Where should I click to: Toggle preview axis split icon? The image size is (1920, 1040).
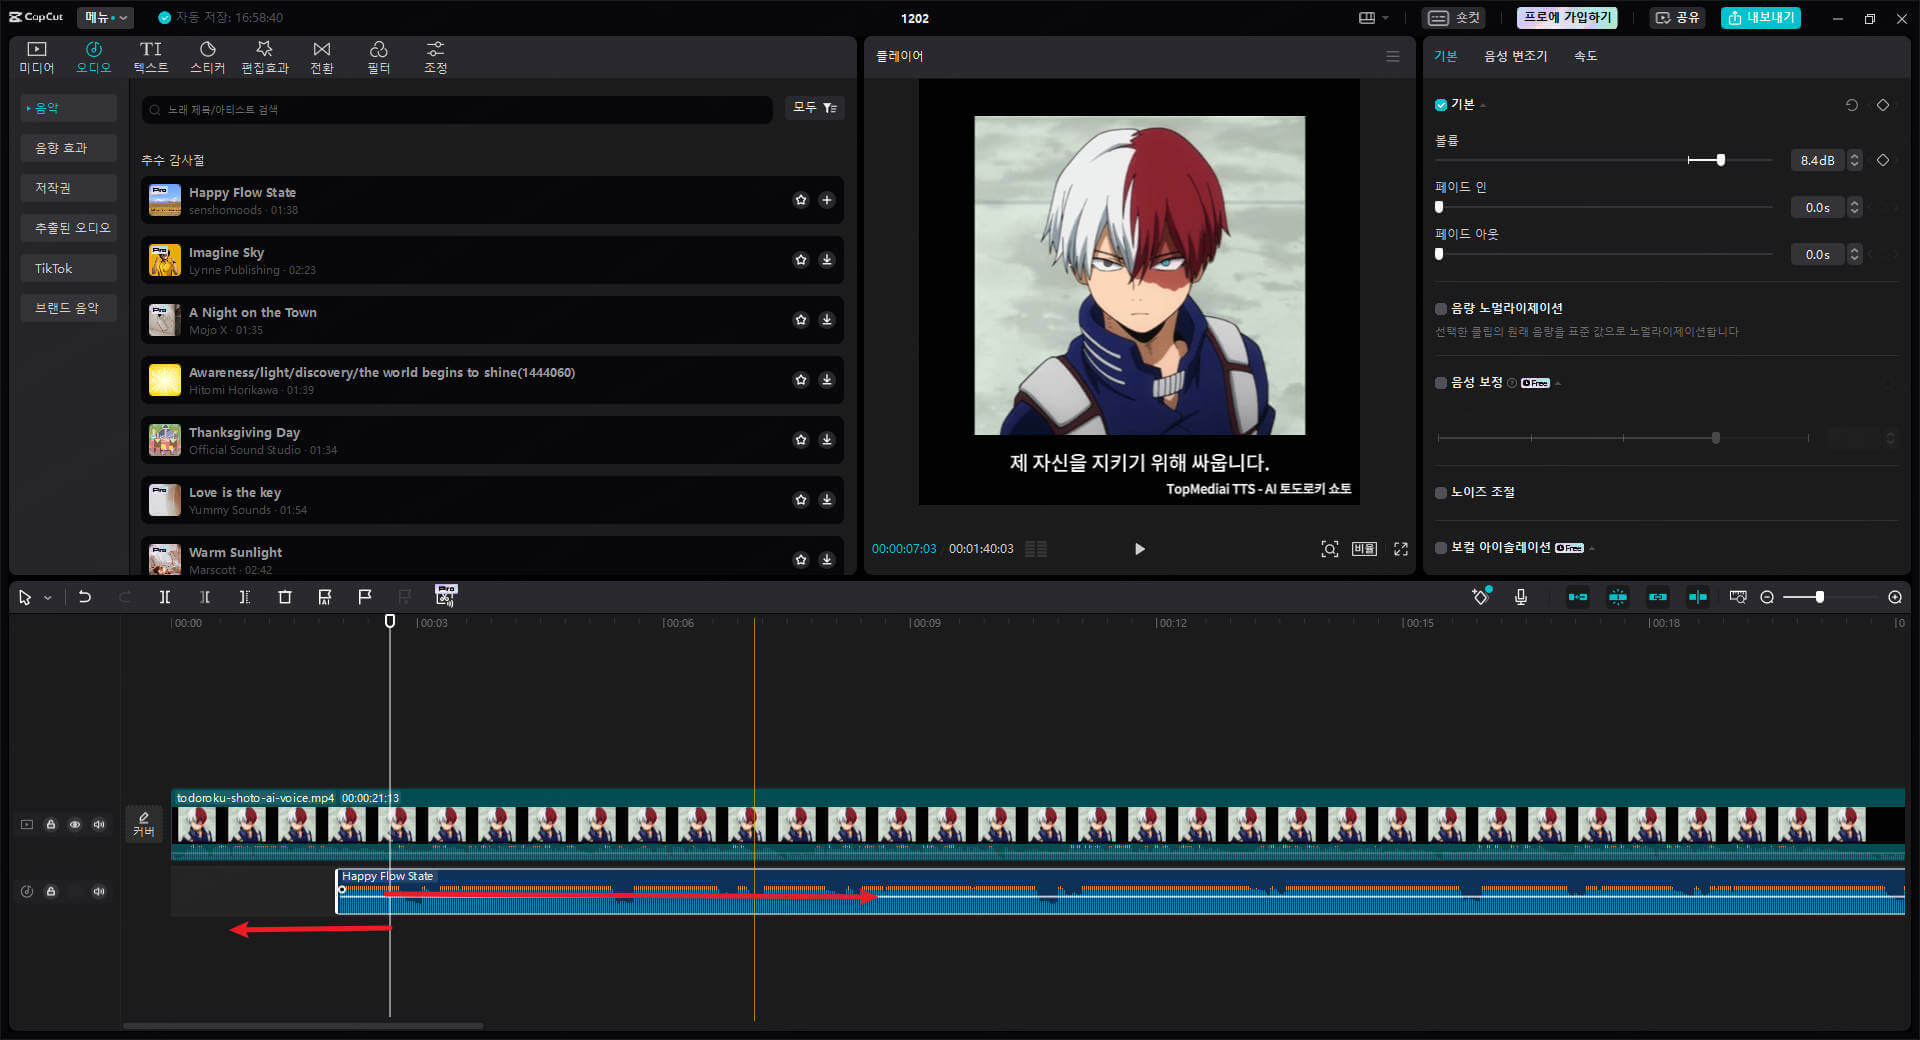tap(1698, 597)
